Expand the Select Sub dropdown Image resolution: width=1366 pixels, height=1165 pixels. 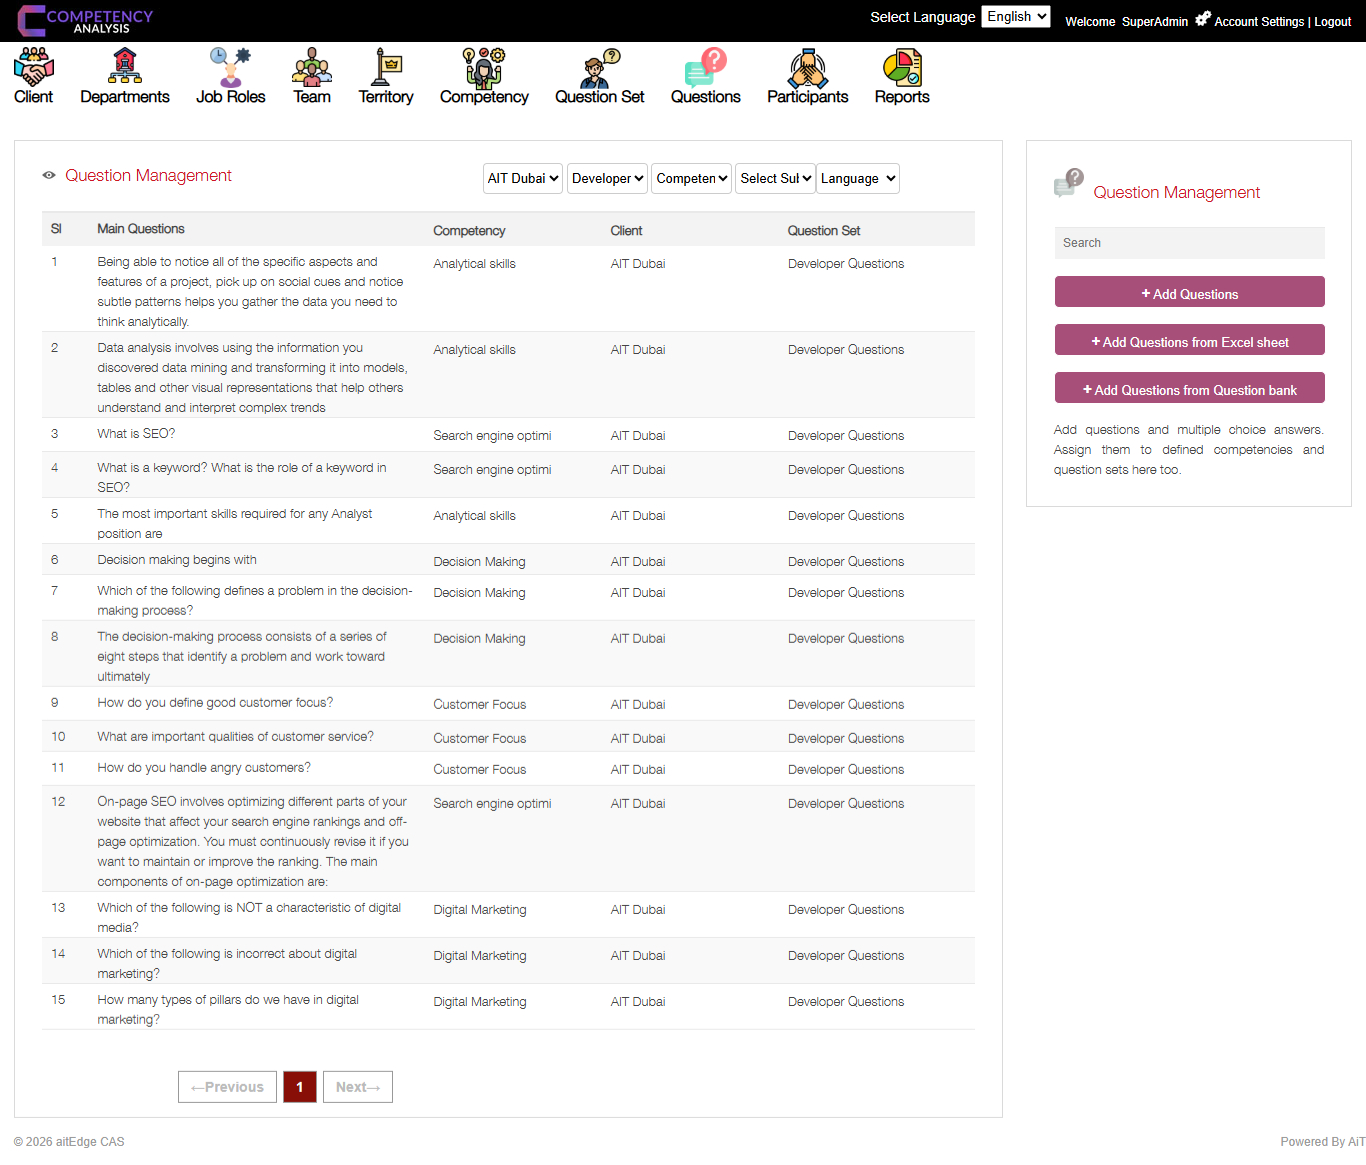775,178
